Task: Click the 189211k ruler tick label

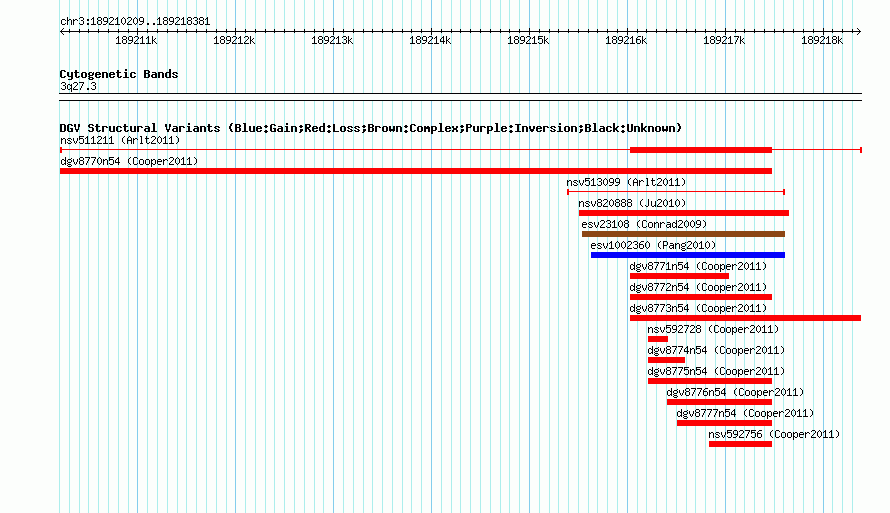Action: pyautogui.click(x=136, y=40)
